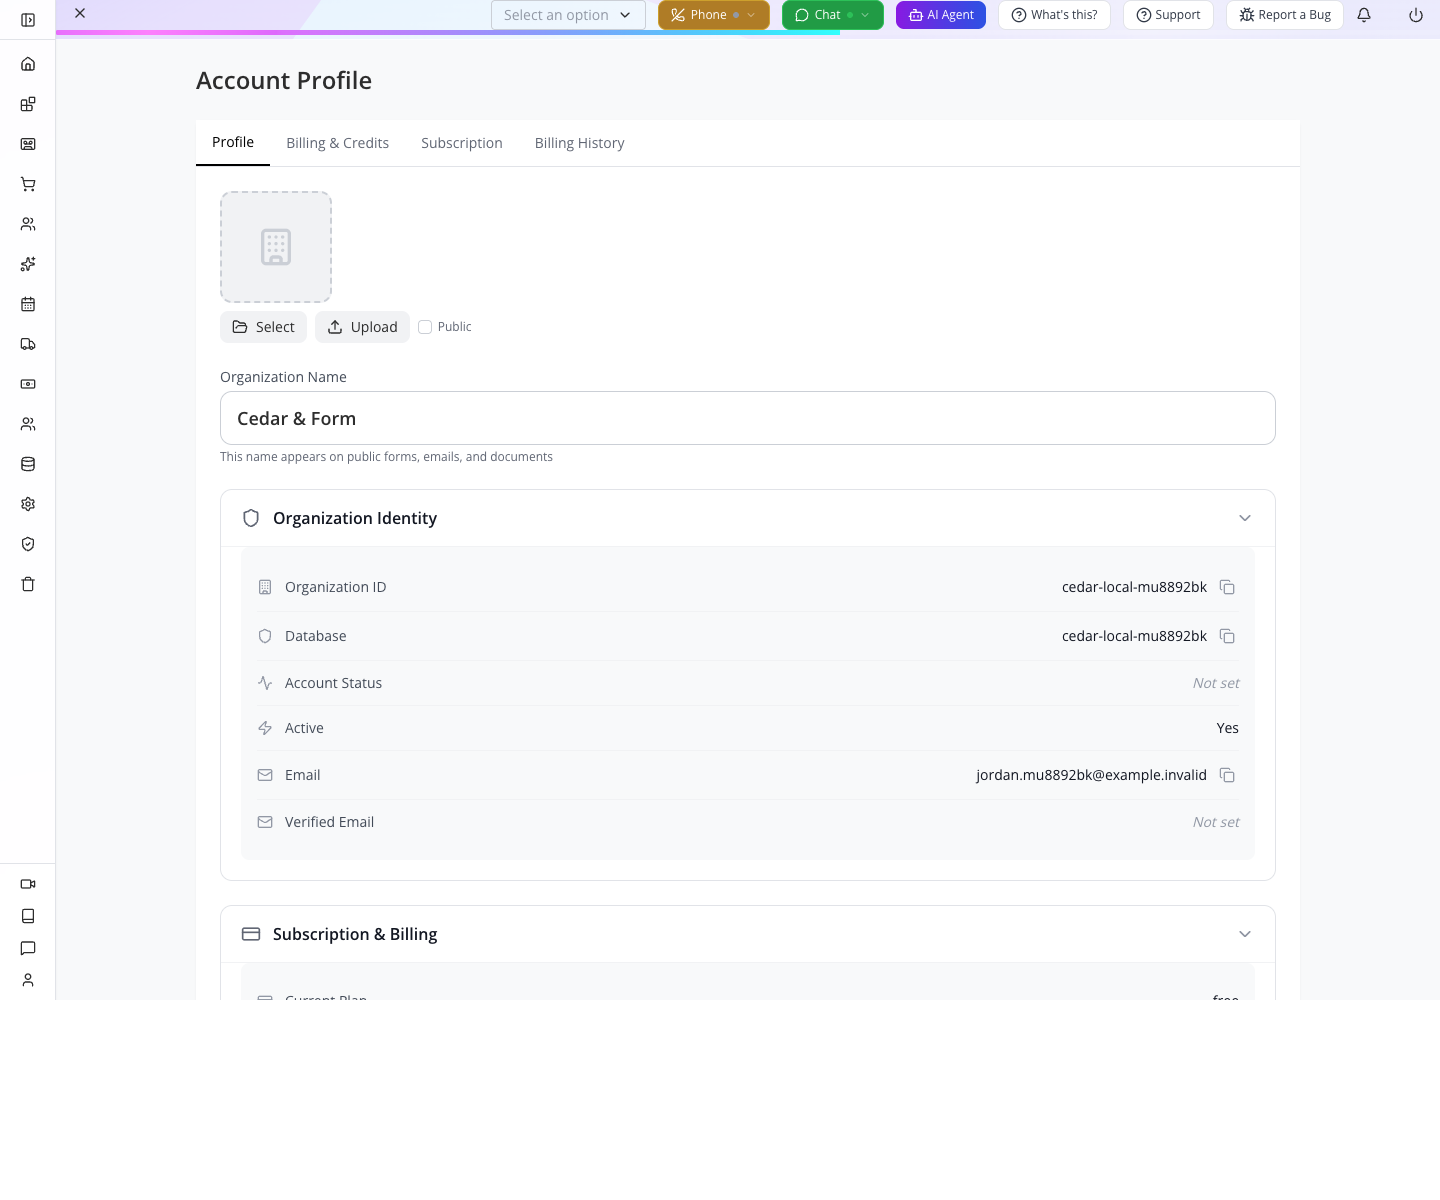Copy the Email address value
The width and height of the screenshot is (1440, 1200).
1227,775
